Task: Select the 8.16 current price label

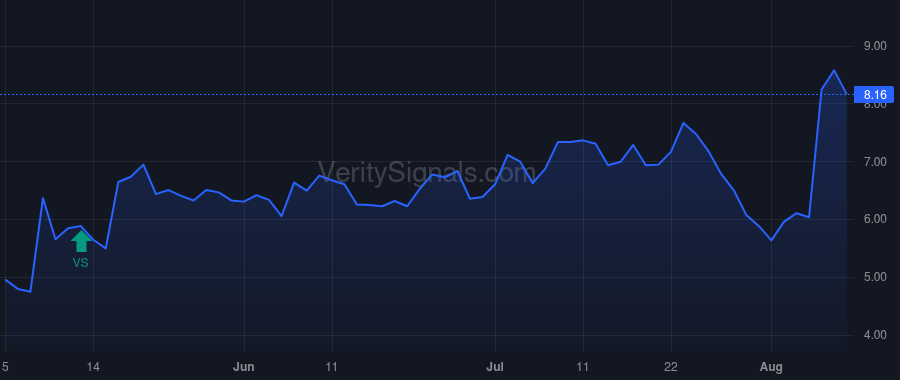Action: click(875, 95)
